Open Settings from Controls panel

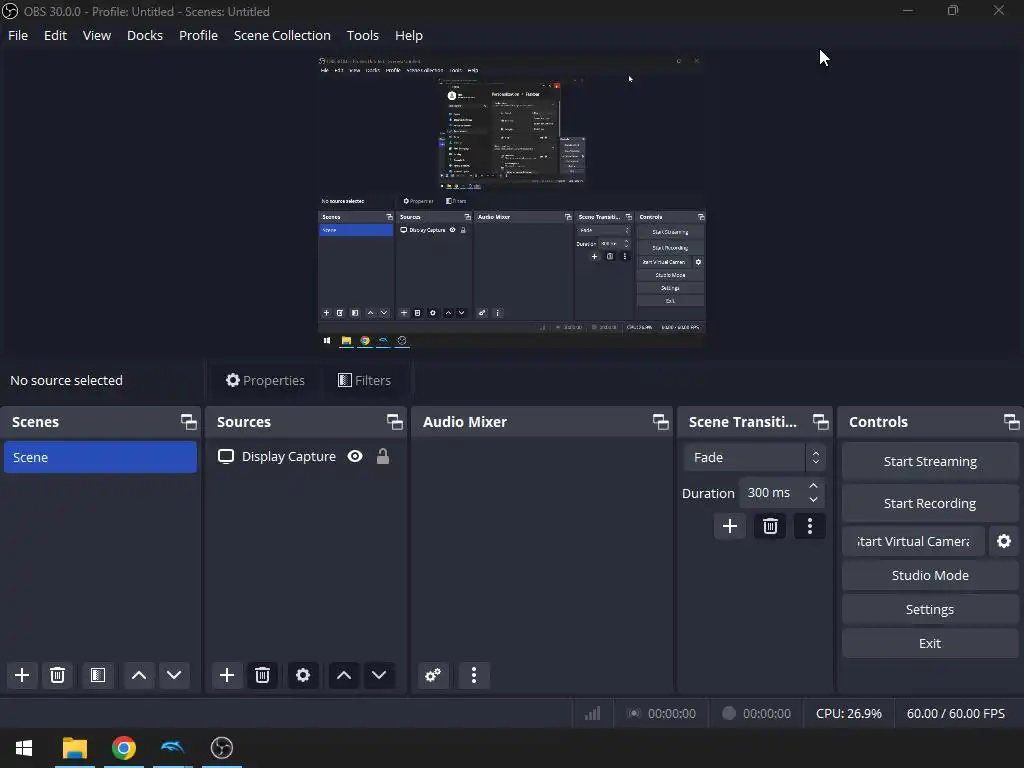(930, 609)
